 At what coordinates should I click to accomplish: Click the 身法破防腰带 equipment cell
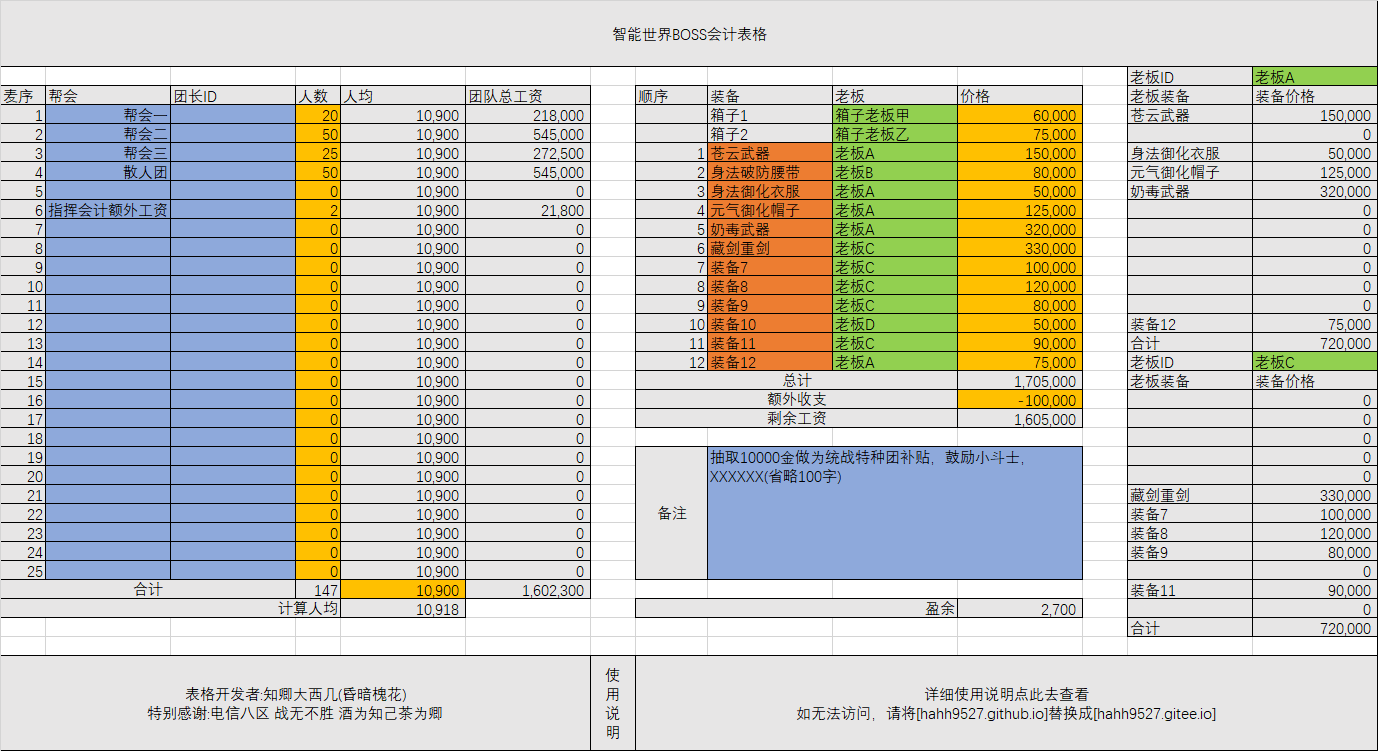tap(770, 173)
